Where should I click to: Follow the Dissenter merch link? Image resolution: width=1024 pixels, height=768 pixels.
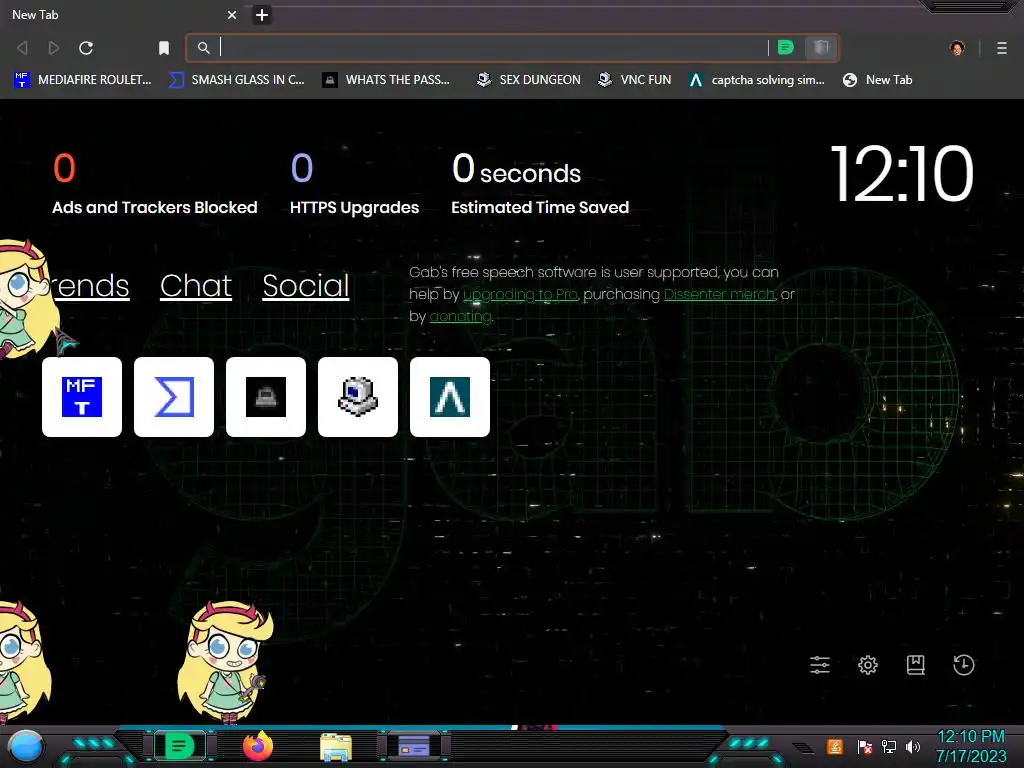719,295
